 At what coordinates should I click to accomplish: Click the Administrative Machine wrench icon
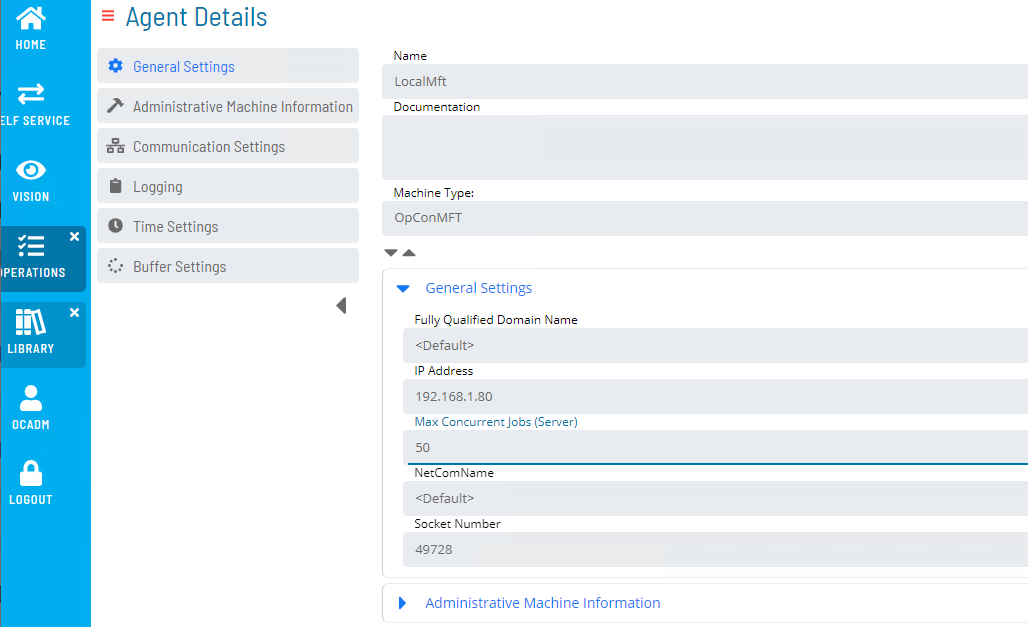click(x=115, y=106)
